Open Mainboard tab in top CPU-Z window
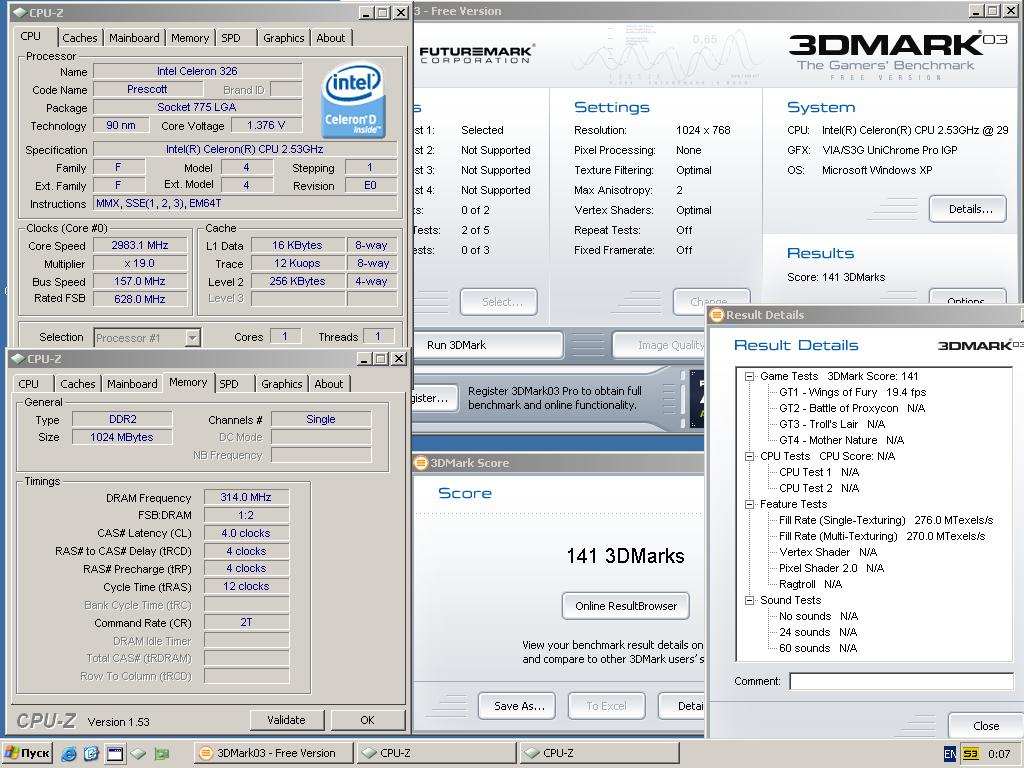 click(134, 38)
